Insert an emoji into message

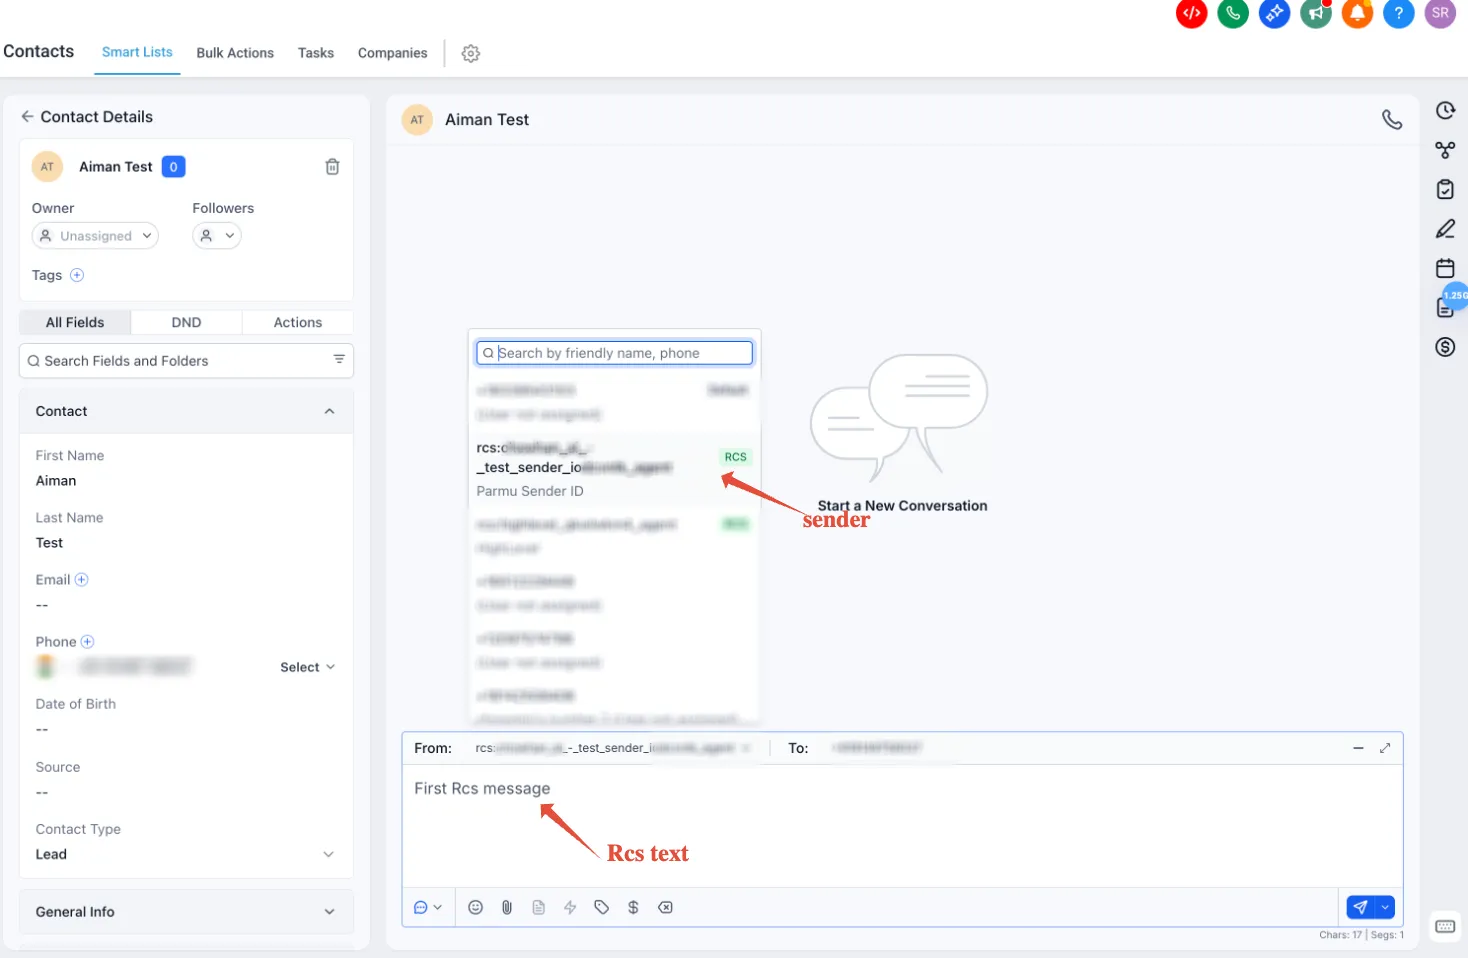click(x=476, y=907)
